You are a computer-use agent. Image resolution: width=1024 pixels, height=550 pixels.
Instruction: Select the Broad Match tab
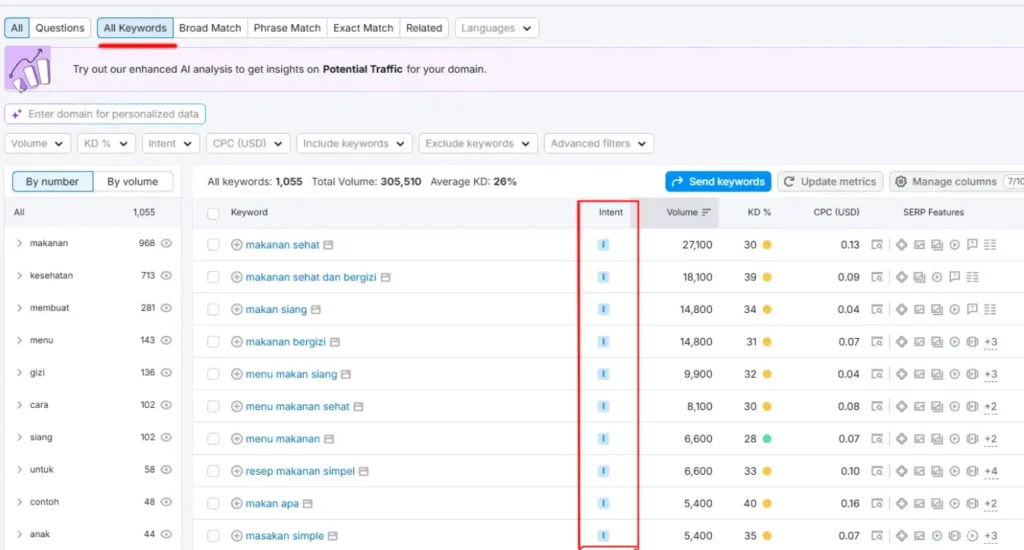tap(210, 28)
